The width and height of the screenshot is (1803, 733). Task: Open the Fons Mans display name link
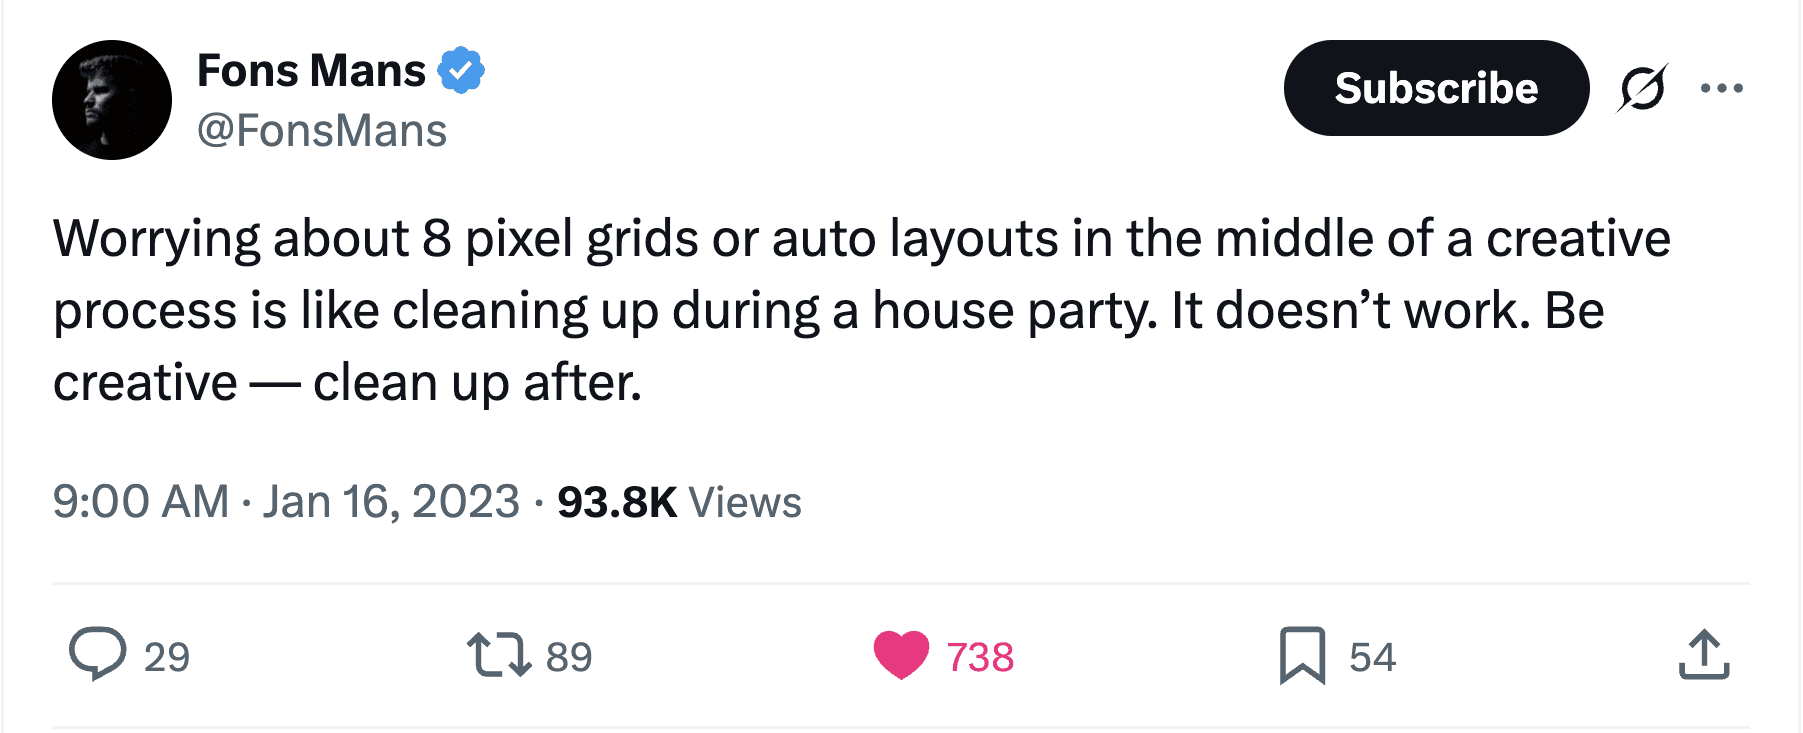point(311,70)
